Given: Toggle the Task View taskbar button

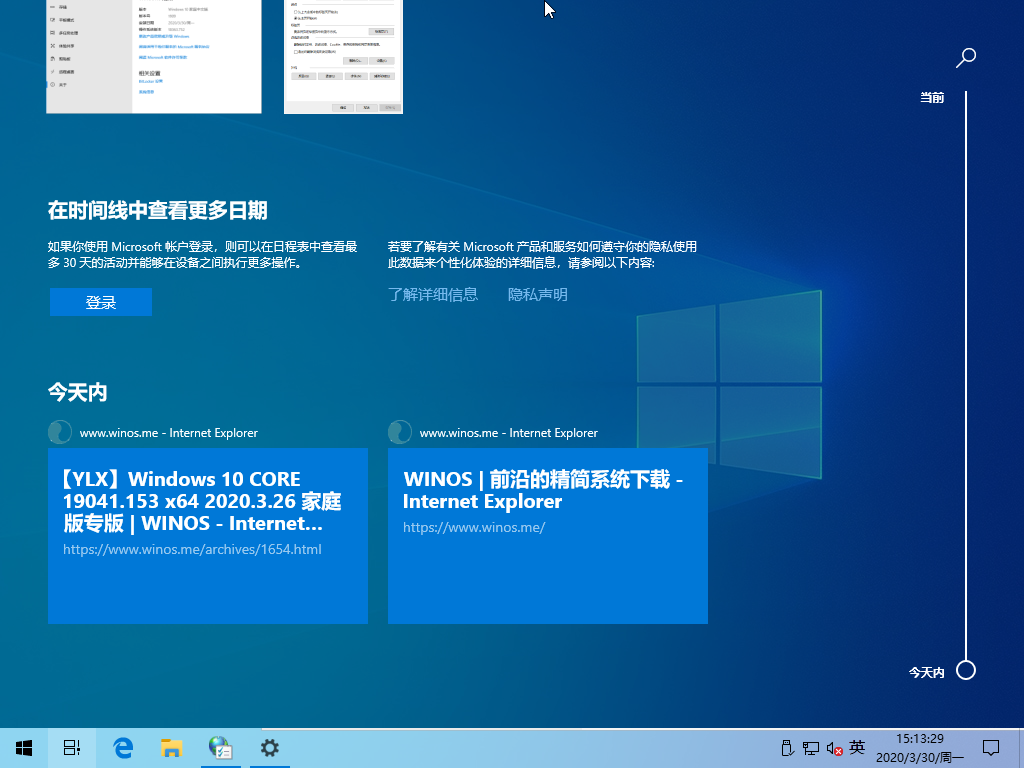Looking at the screenshot, I should pos(72,748).
